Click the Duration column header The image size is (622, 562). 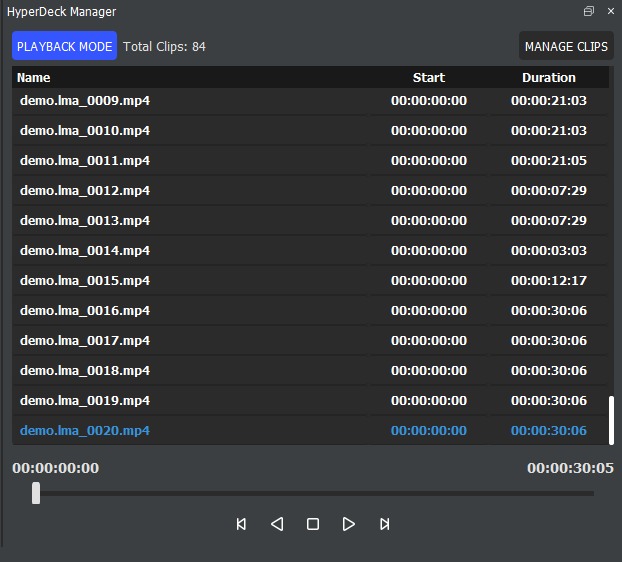549,77
